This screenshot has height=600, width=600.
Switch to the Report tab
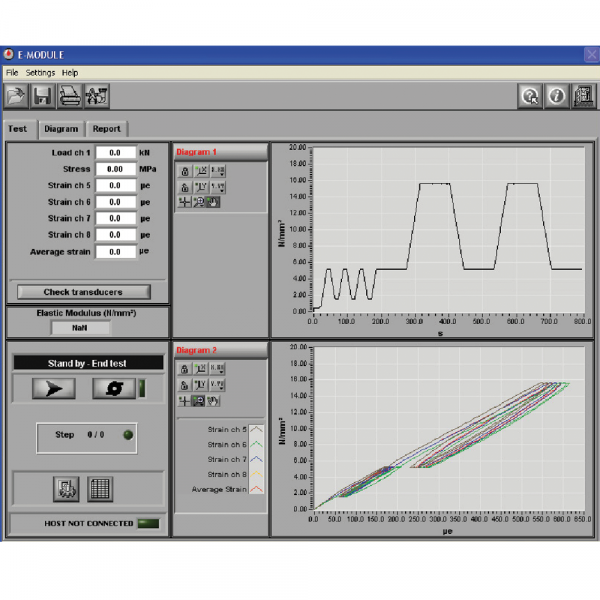[x=106, y=128]
